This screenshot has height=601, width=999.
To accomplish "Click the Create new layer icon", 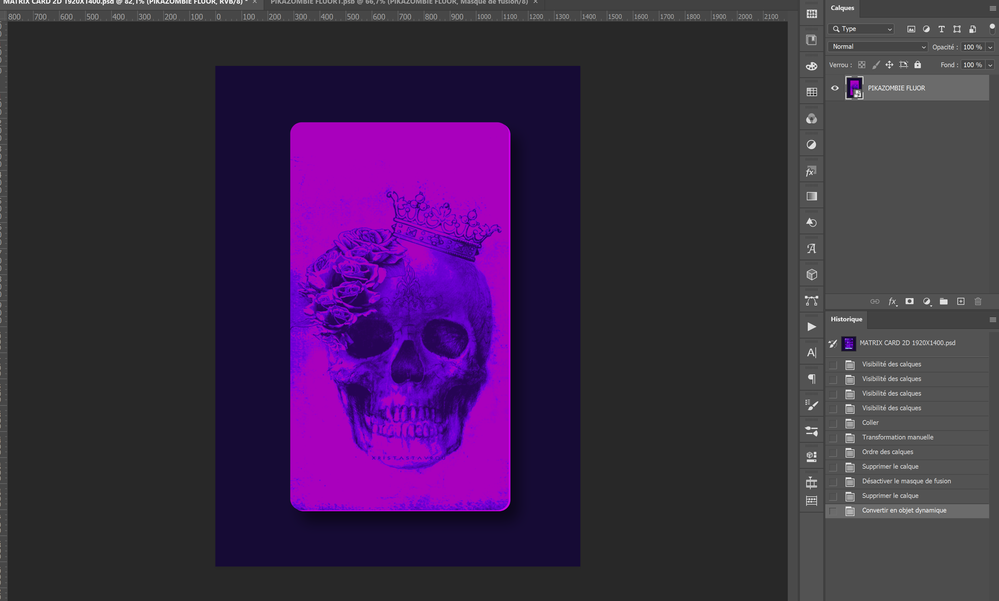I will [961, 301].
